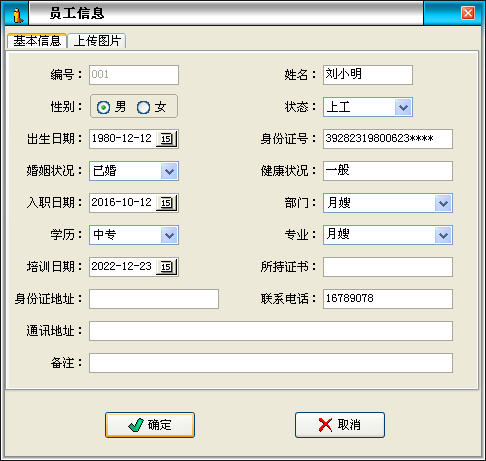
Task: Open the 学历 dropdown list
Action: 169,235
